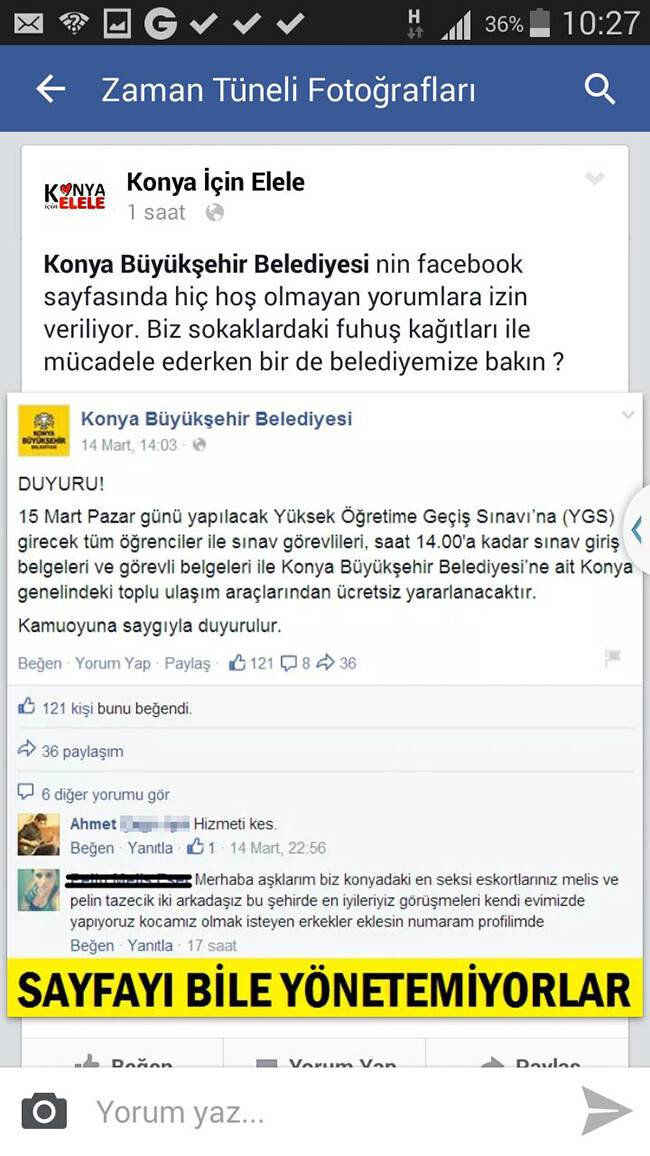Open the dropdown arrow on the Belediyesi post
Viewport: 650px width, 1156px height.
click(628, 416)
